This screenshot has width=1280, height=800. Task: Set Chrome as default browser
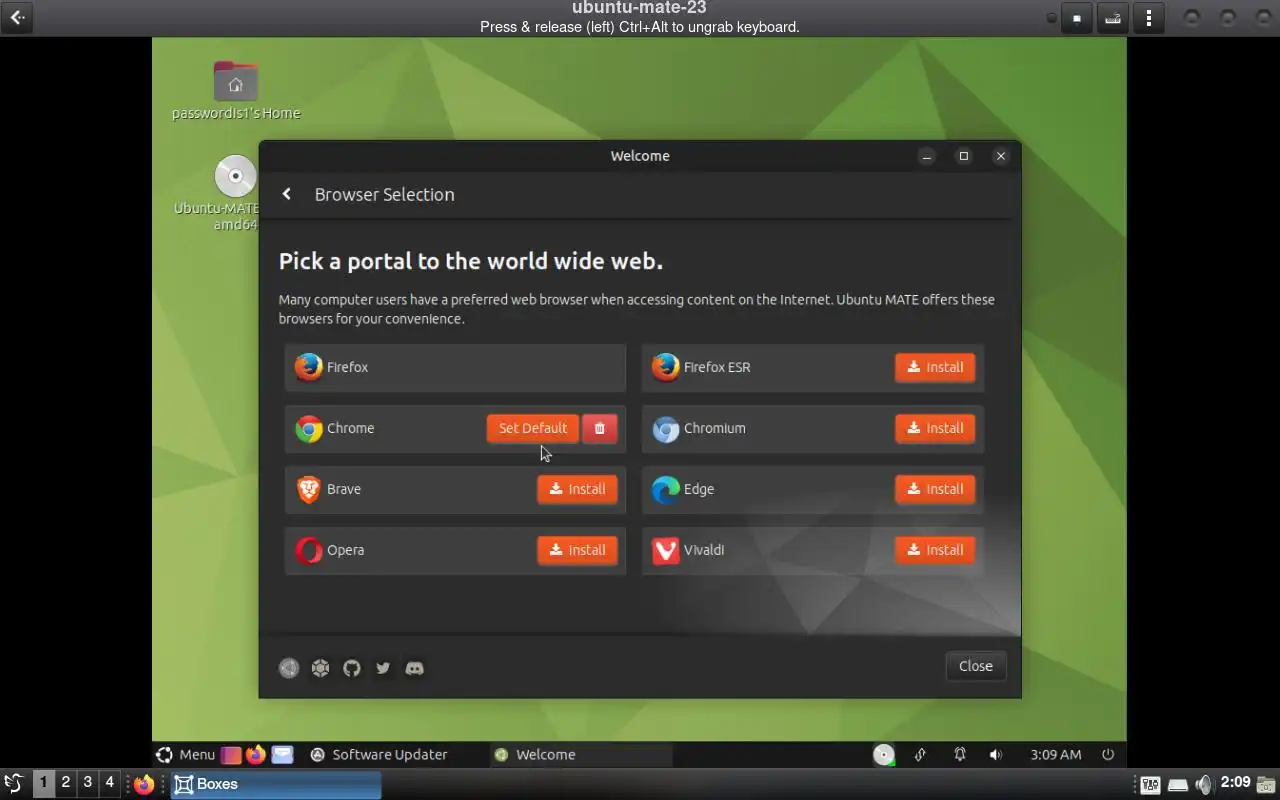point(533,428)
